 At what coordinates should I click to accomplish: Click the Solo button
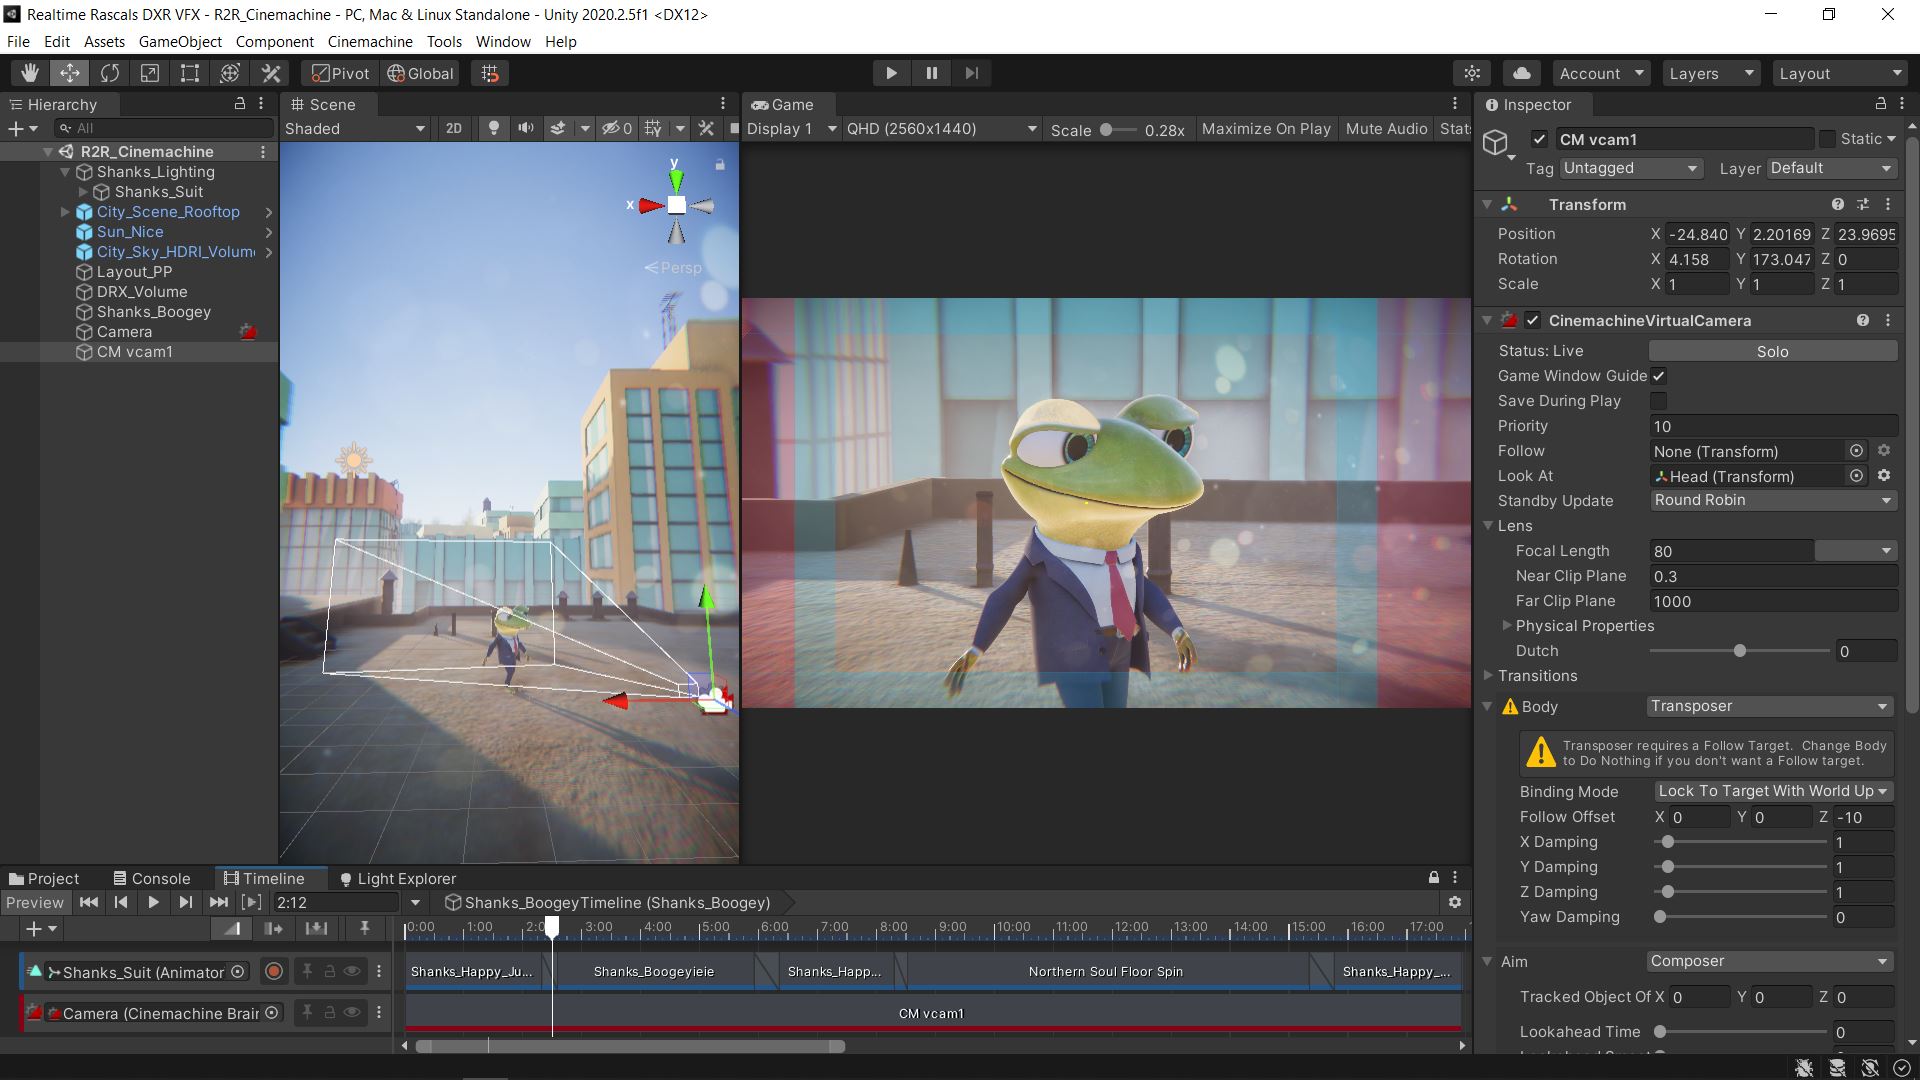[x=1772, y=351]
